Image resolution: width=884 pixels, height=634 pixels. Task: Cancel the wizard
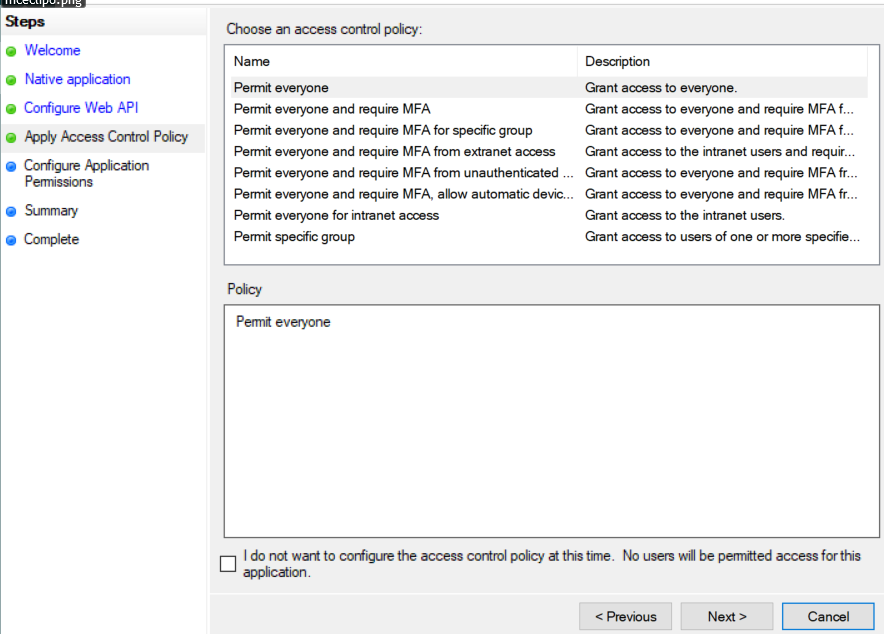(x=828, y=616)
